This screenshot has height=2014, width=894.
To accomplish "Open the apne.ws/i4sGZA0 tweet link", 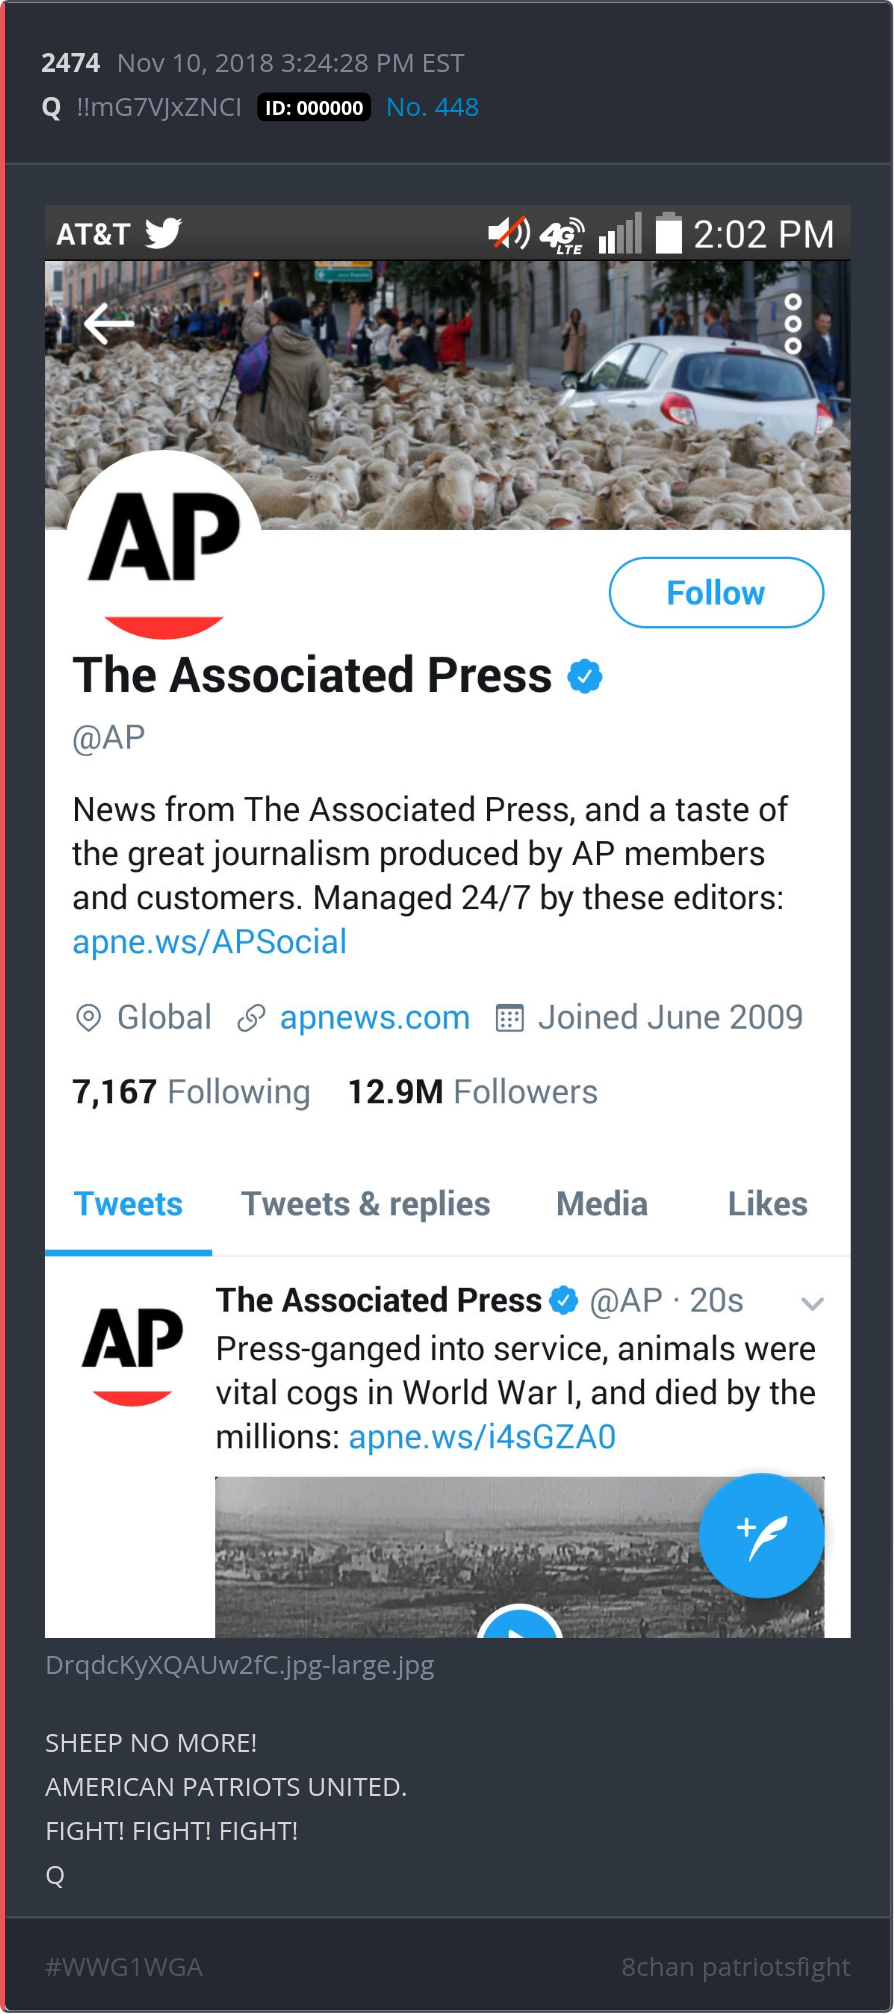I will coord(482,1437).
